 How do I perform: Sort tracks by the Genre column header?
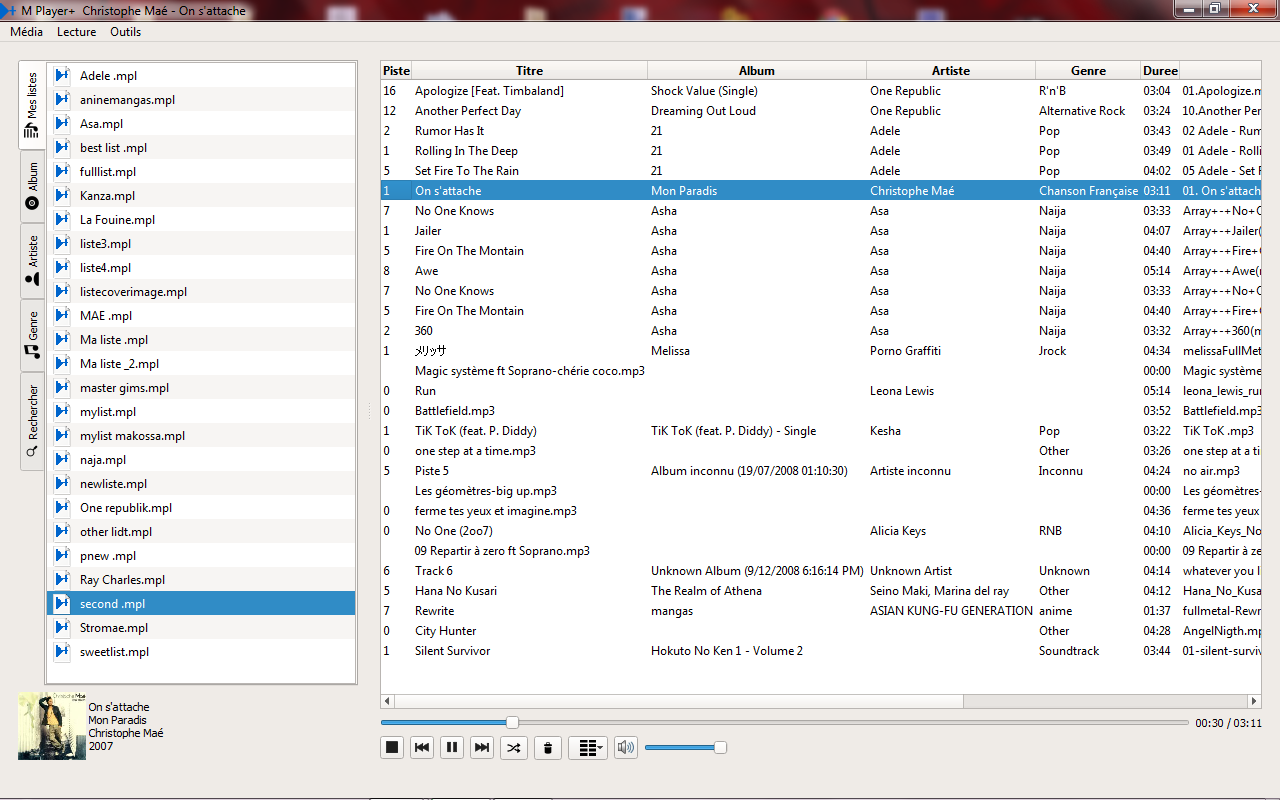click(x=1088, y=71)
